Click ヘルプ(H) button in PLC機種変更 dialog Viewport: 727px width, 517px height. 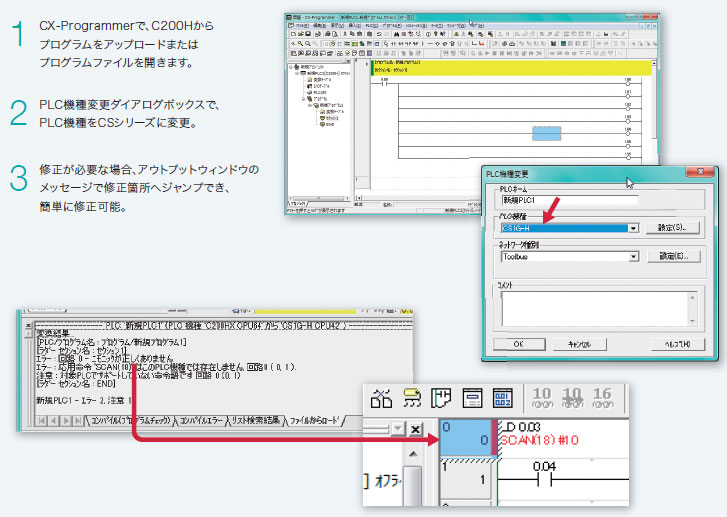click(x=677, y=344)
